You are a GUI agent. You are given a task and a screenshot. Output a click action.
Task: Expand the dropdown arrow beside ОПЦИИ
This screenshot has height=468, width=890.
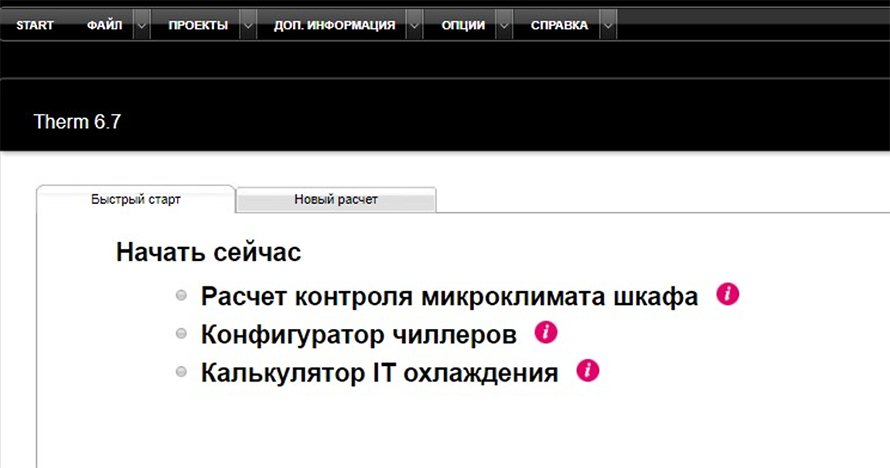click(x=504, y=26)
